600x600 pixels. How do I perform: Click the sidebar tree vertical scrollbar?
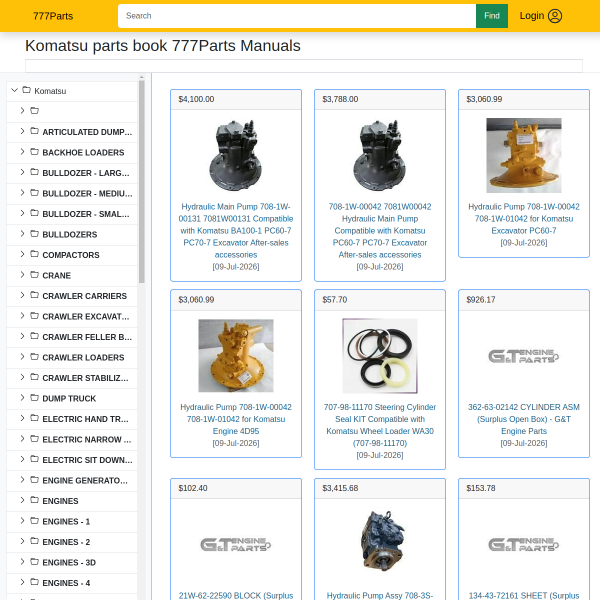pyautogui.click(x=142, y=182)
